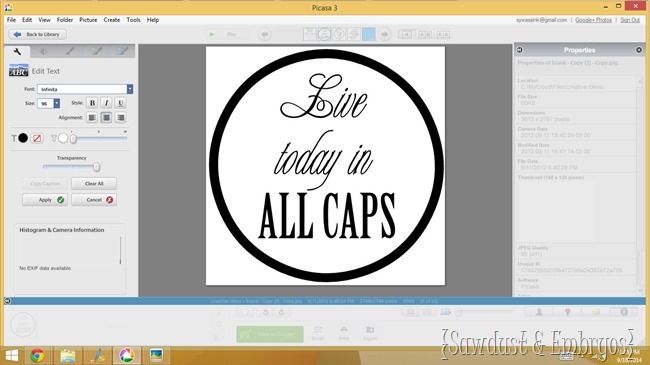Center-align the text
The height and width of the screenshot is (365, 650).
[106, 118]
